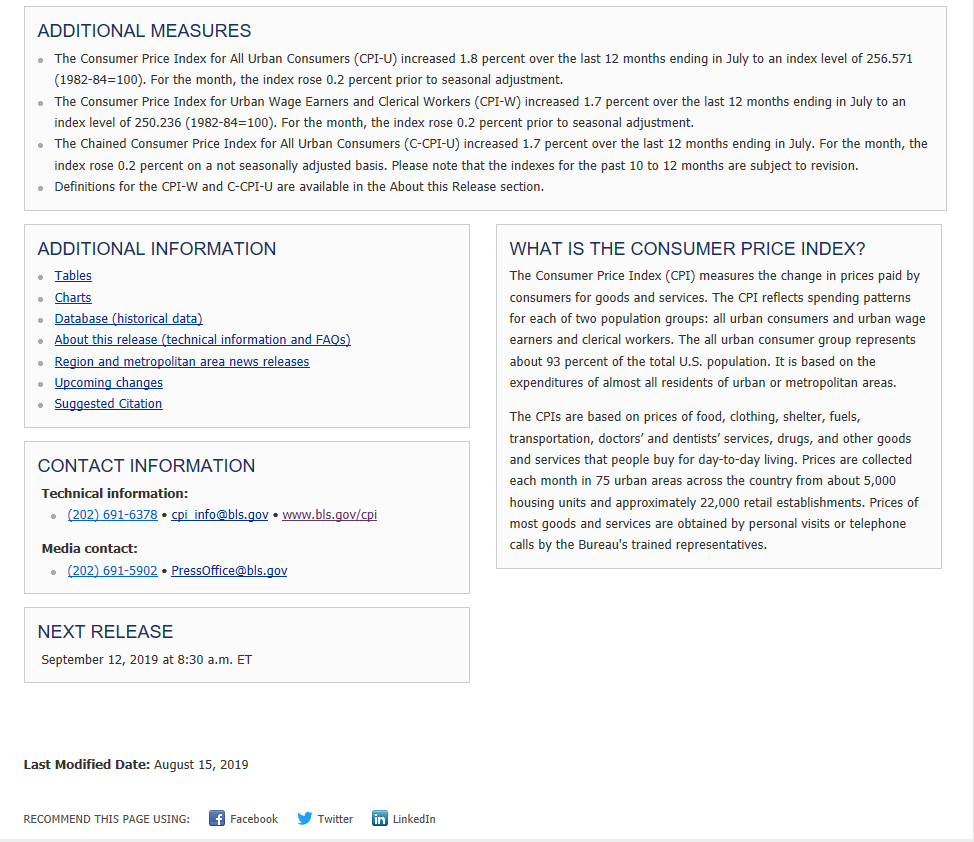Image resolution: width=974 pixels, height=842 pixels.
Task: Share page using the Facebook text label
Action: [254, 819]
